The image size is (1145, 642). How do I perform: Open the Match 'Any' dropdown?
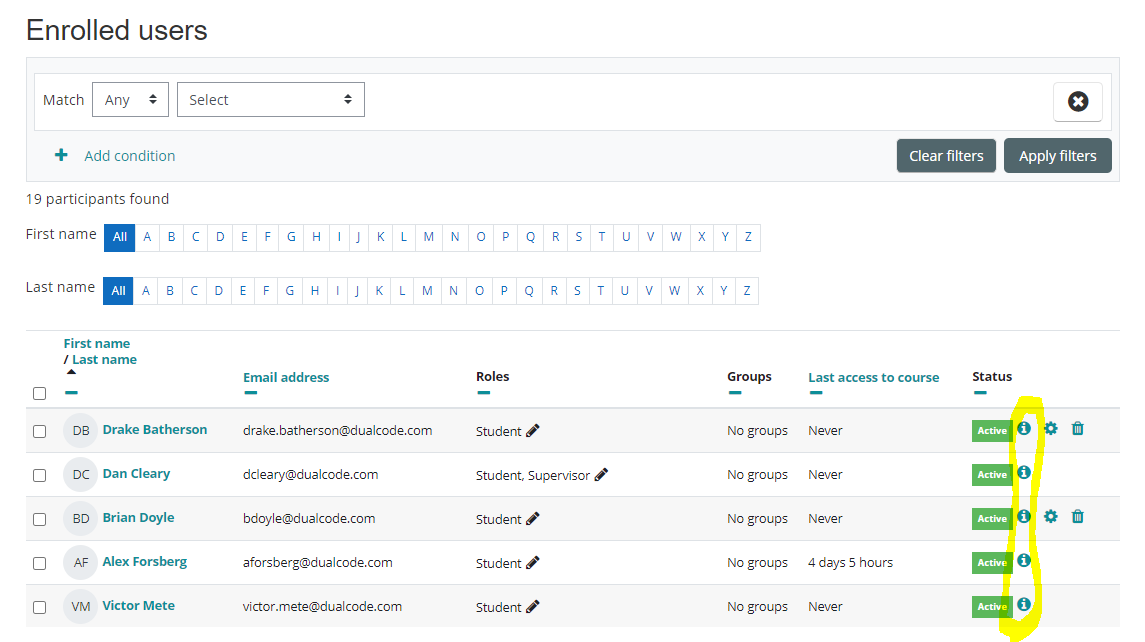pos(130,100)
